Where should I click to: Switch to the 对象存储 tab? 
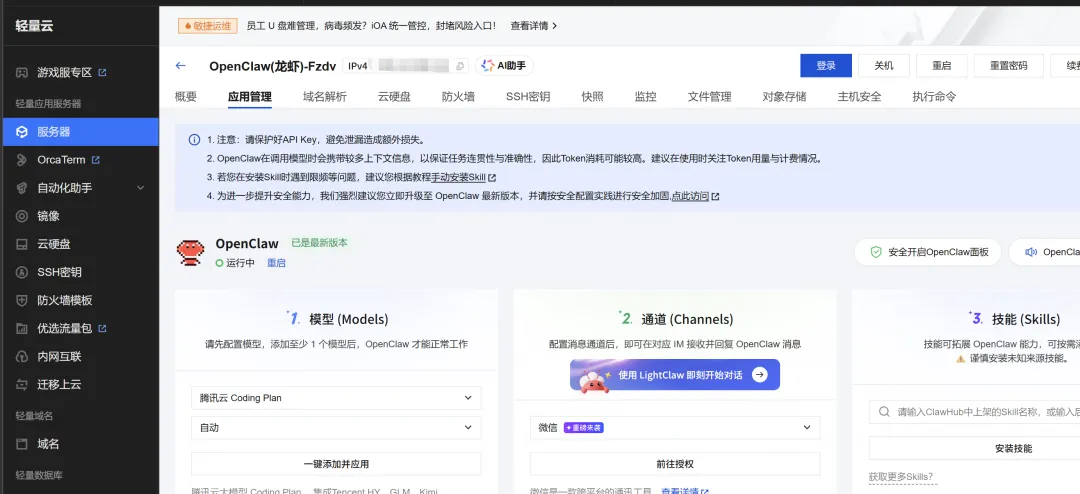click(785, 96)
